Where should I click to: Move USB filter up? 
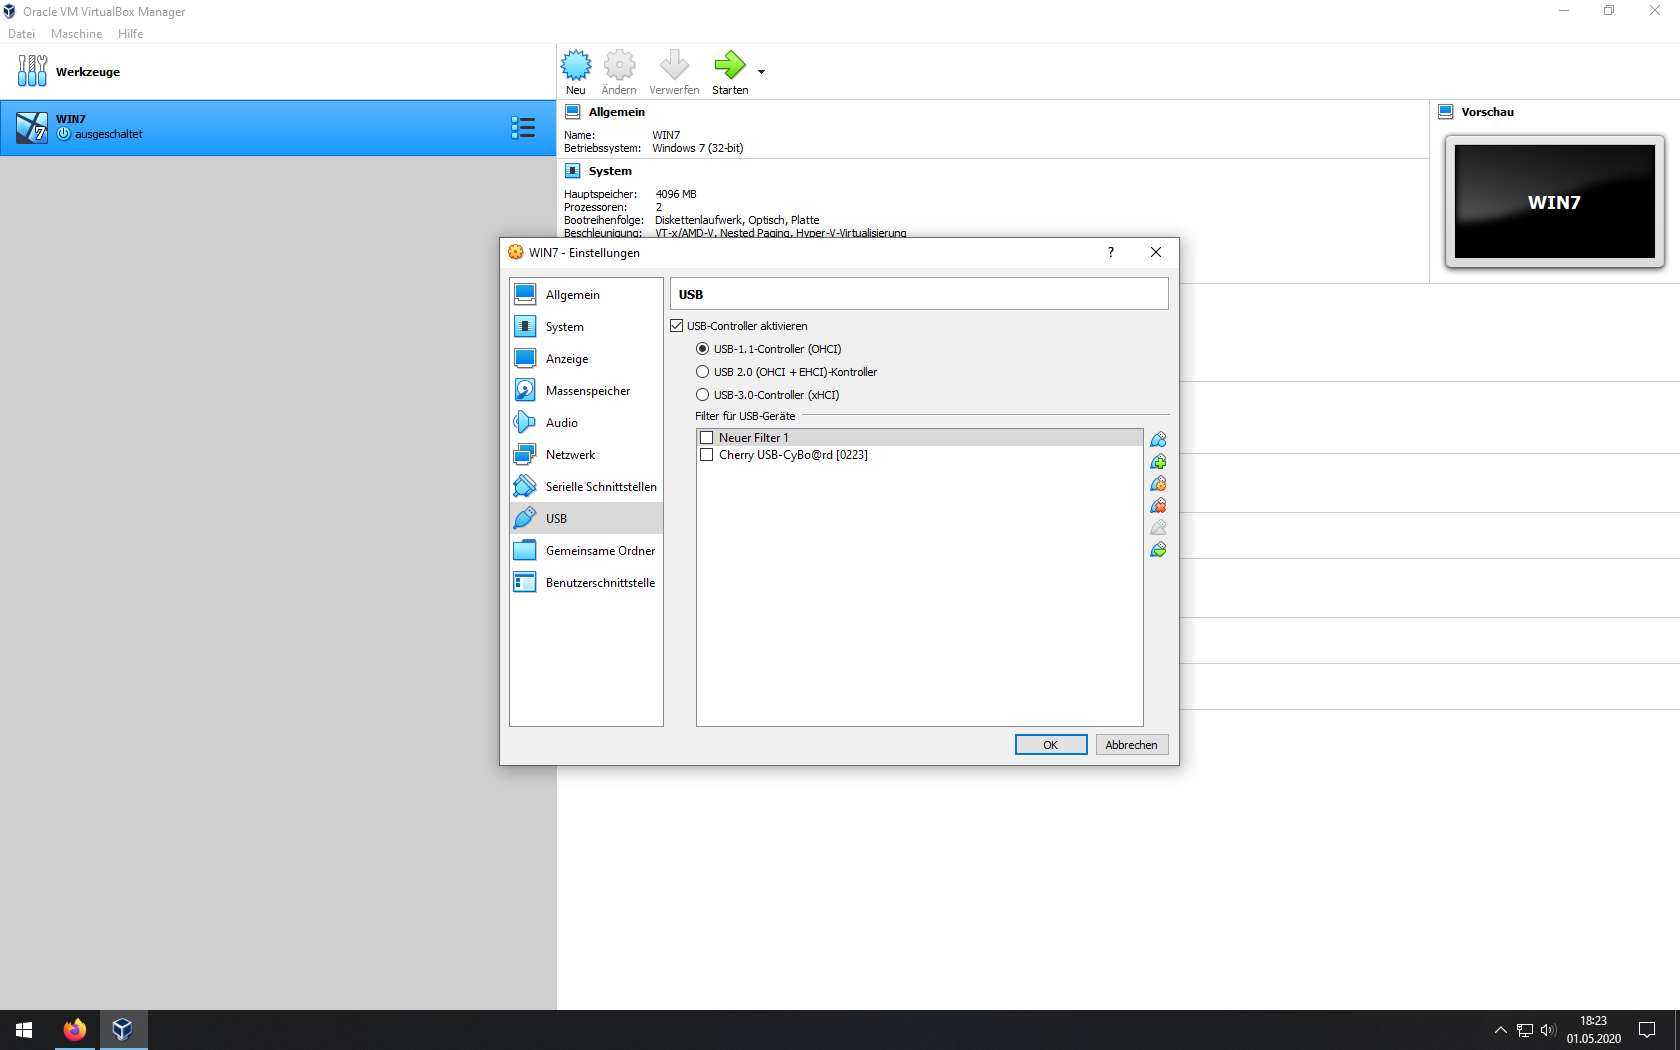coord(1158,528)
